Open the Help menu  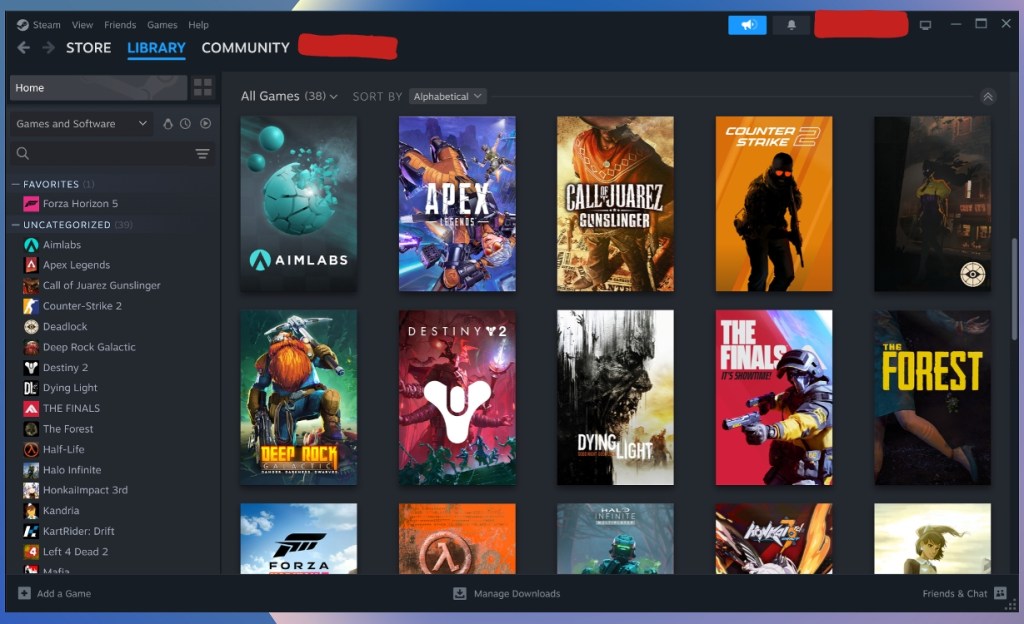pos(199,25)
